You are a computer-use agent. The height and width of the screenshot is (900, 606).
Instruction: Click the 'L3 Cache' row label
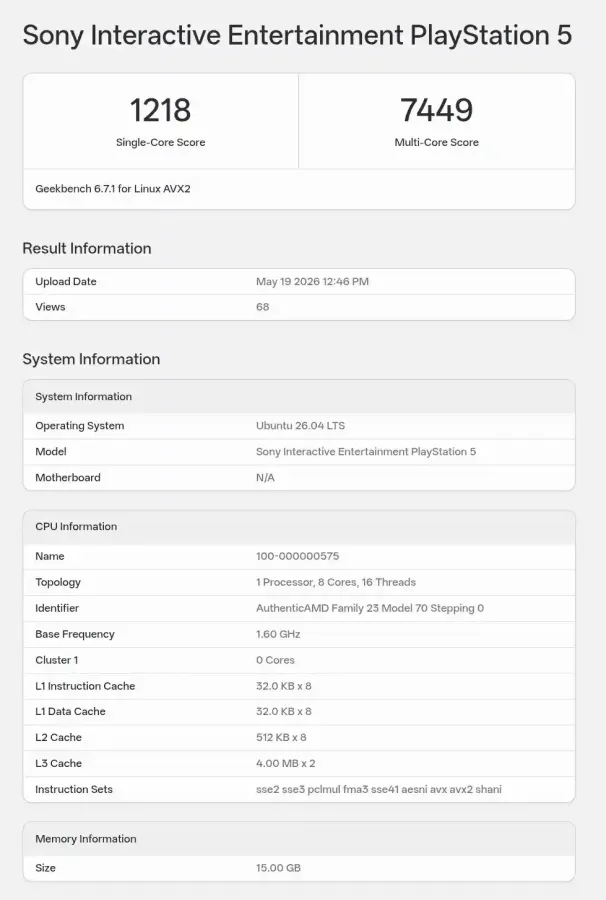58,763
